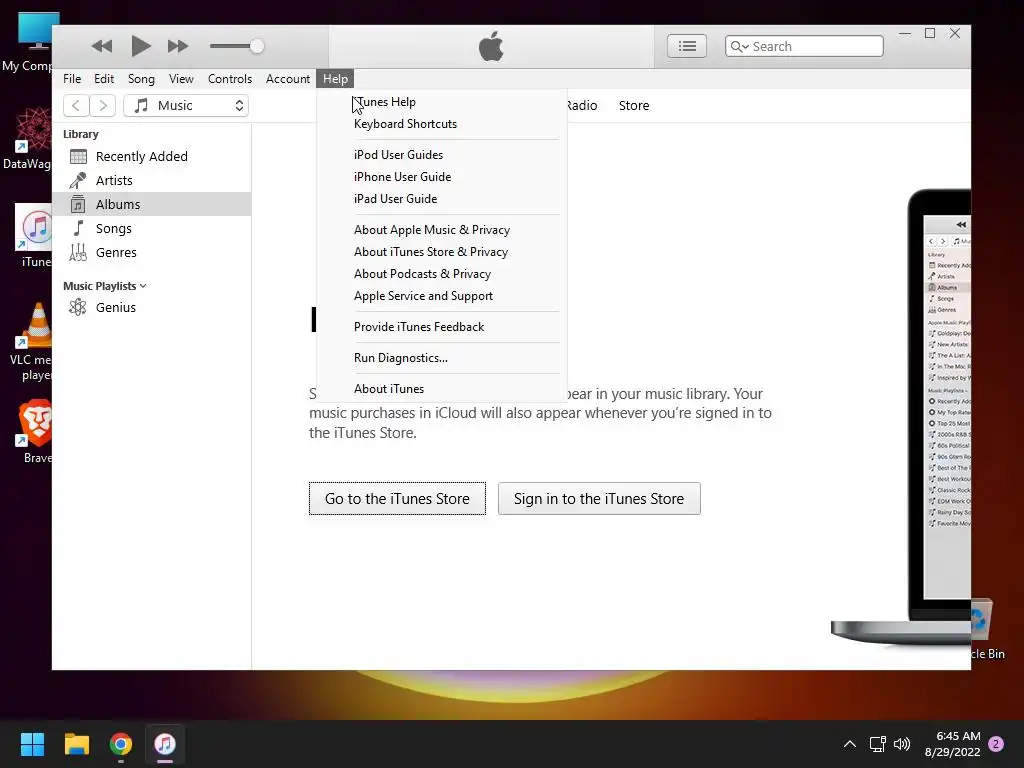Click the DataWag desktop shortcut
The image size is (1024, 768).
pos(30,139)
